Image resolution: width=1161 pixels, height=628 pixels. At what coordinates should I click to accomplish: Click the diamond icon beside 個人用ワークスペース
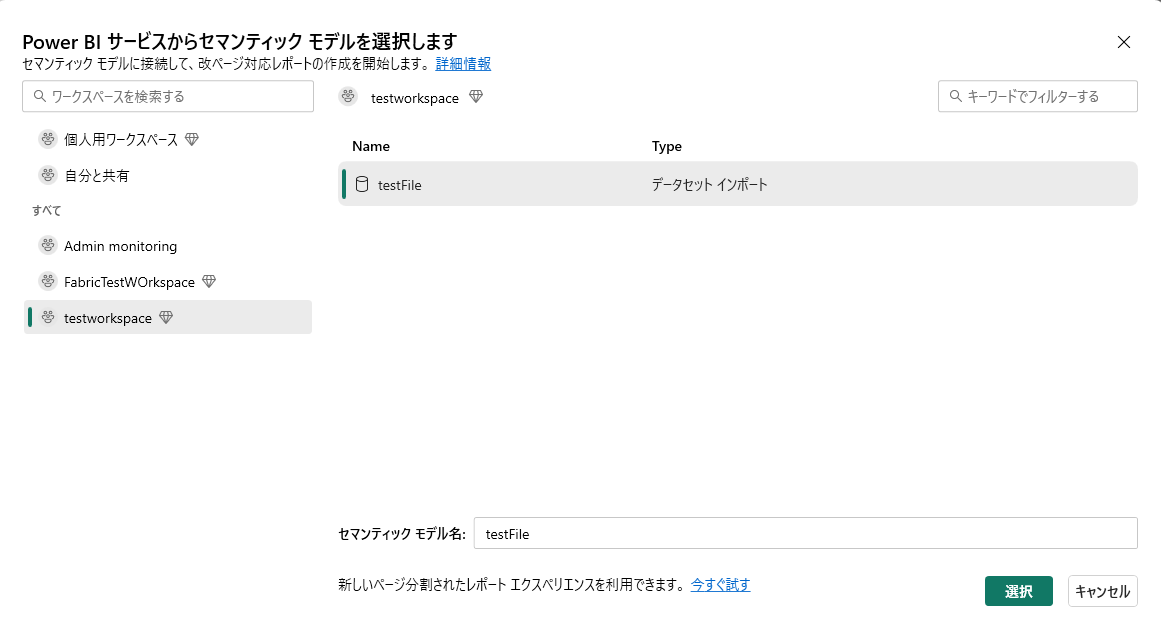[192, 139]
